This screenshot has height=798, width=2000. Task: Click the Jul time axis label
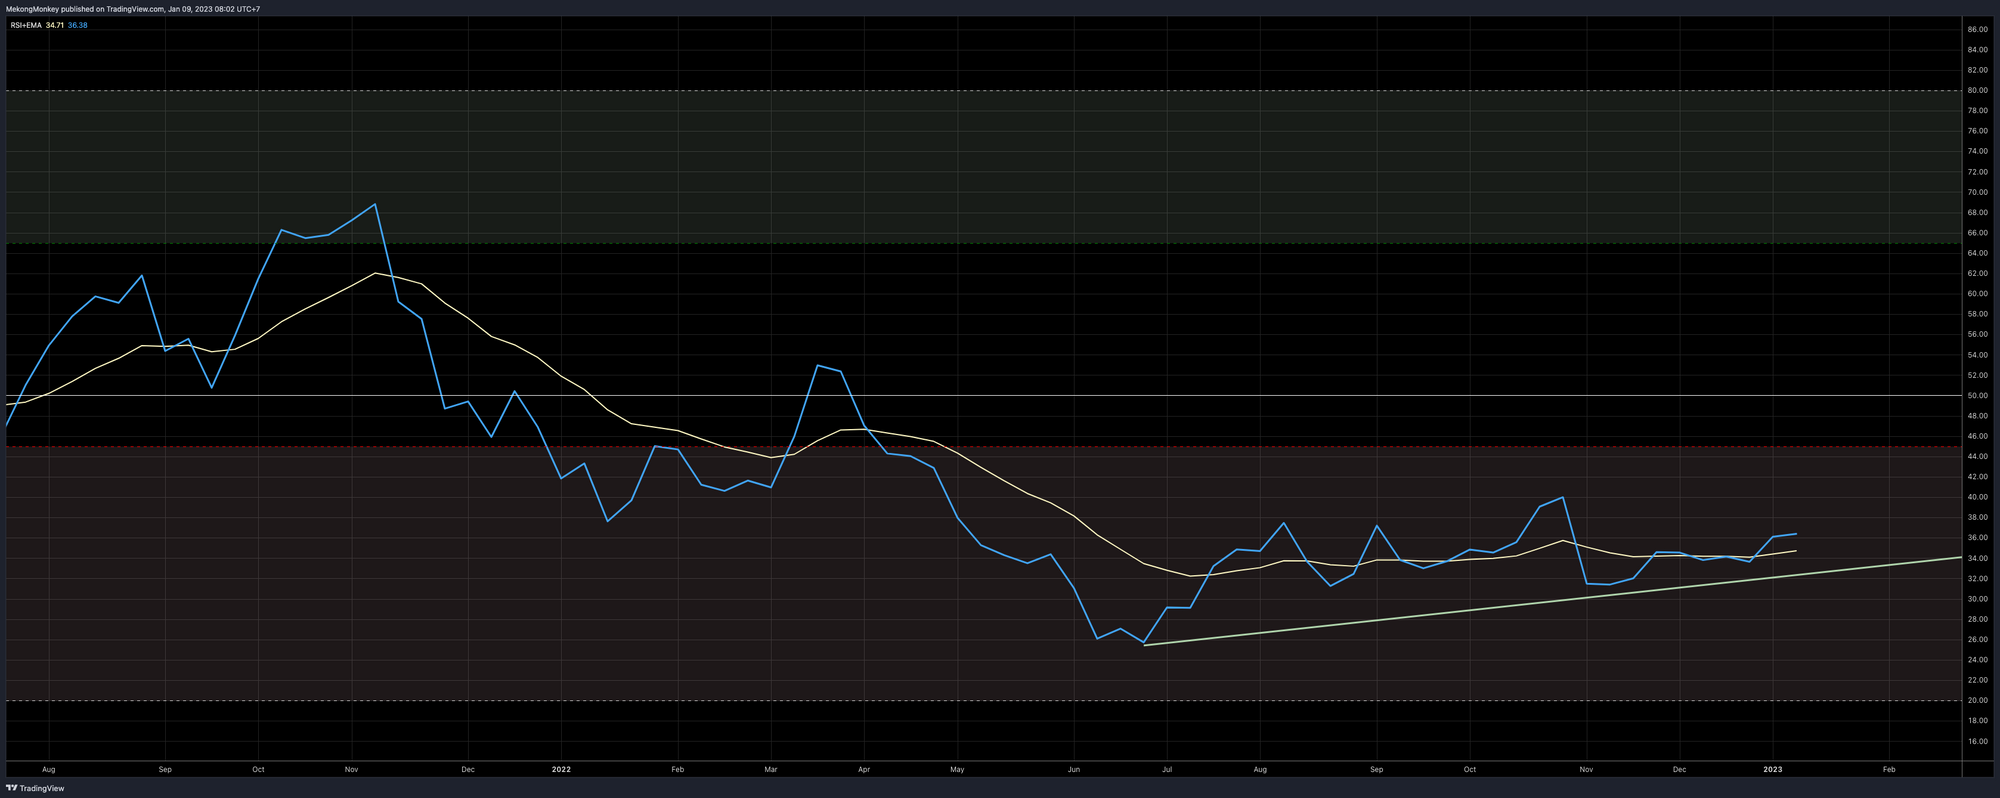point(1166,769)
